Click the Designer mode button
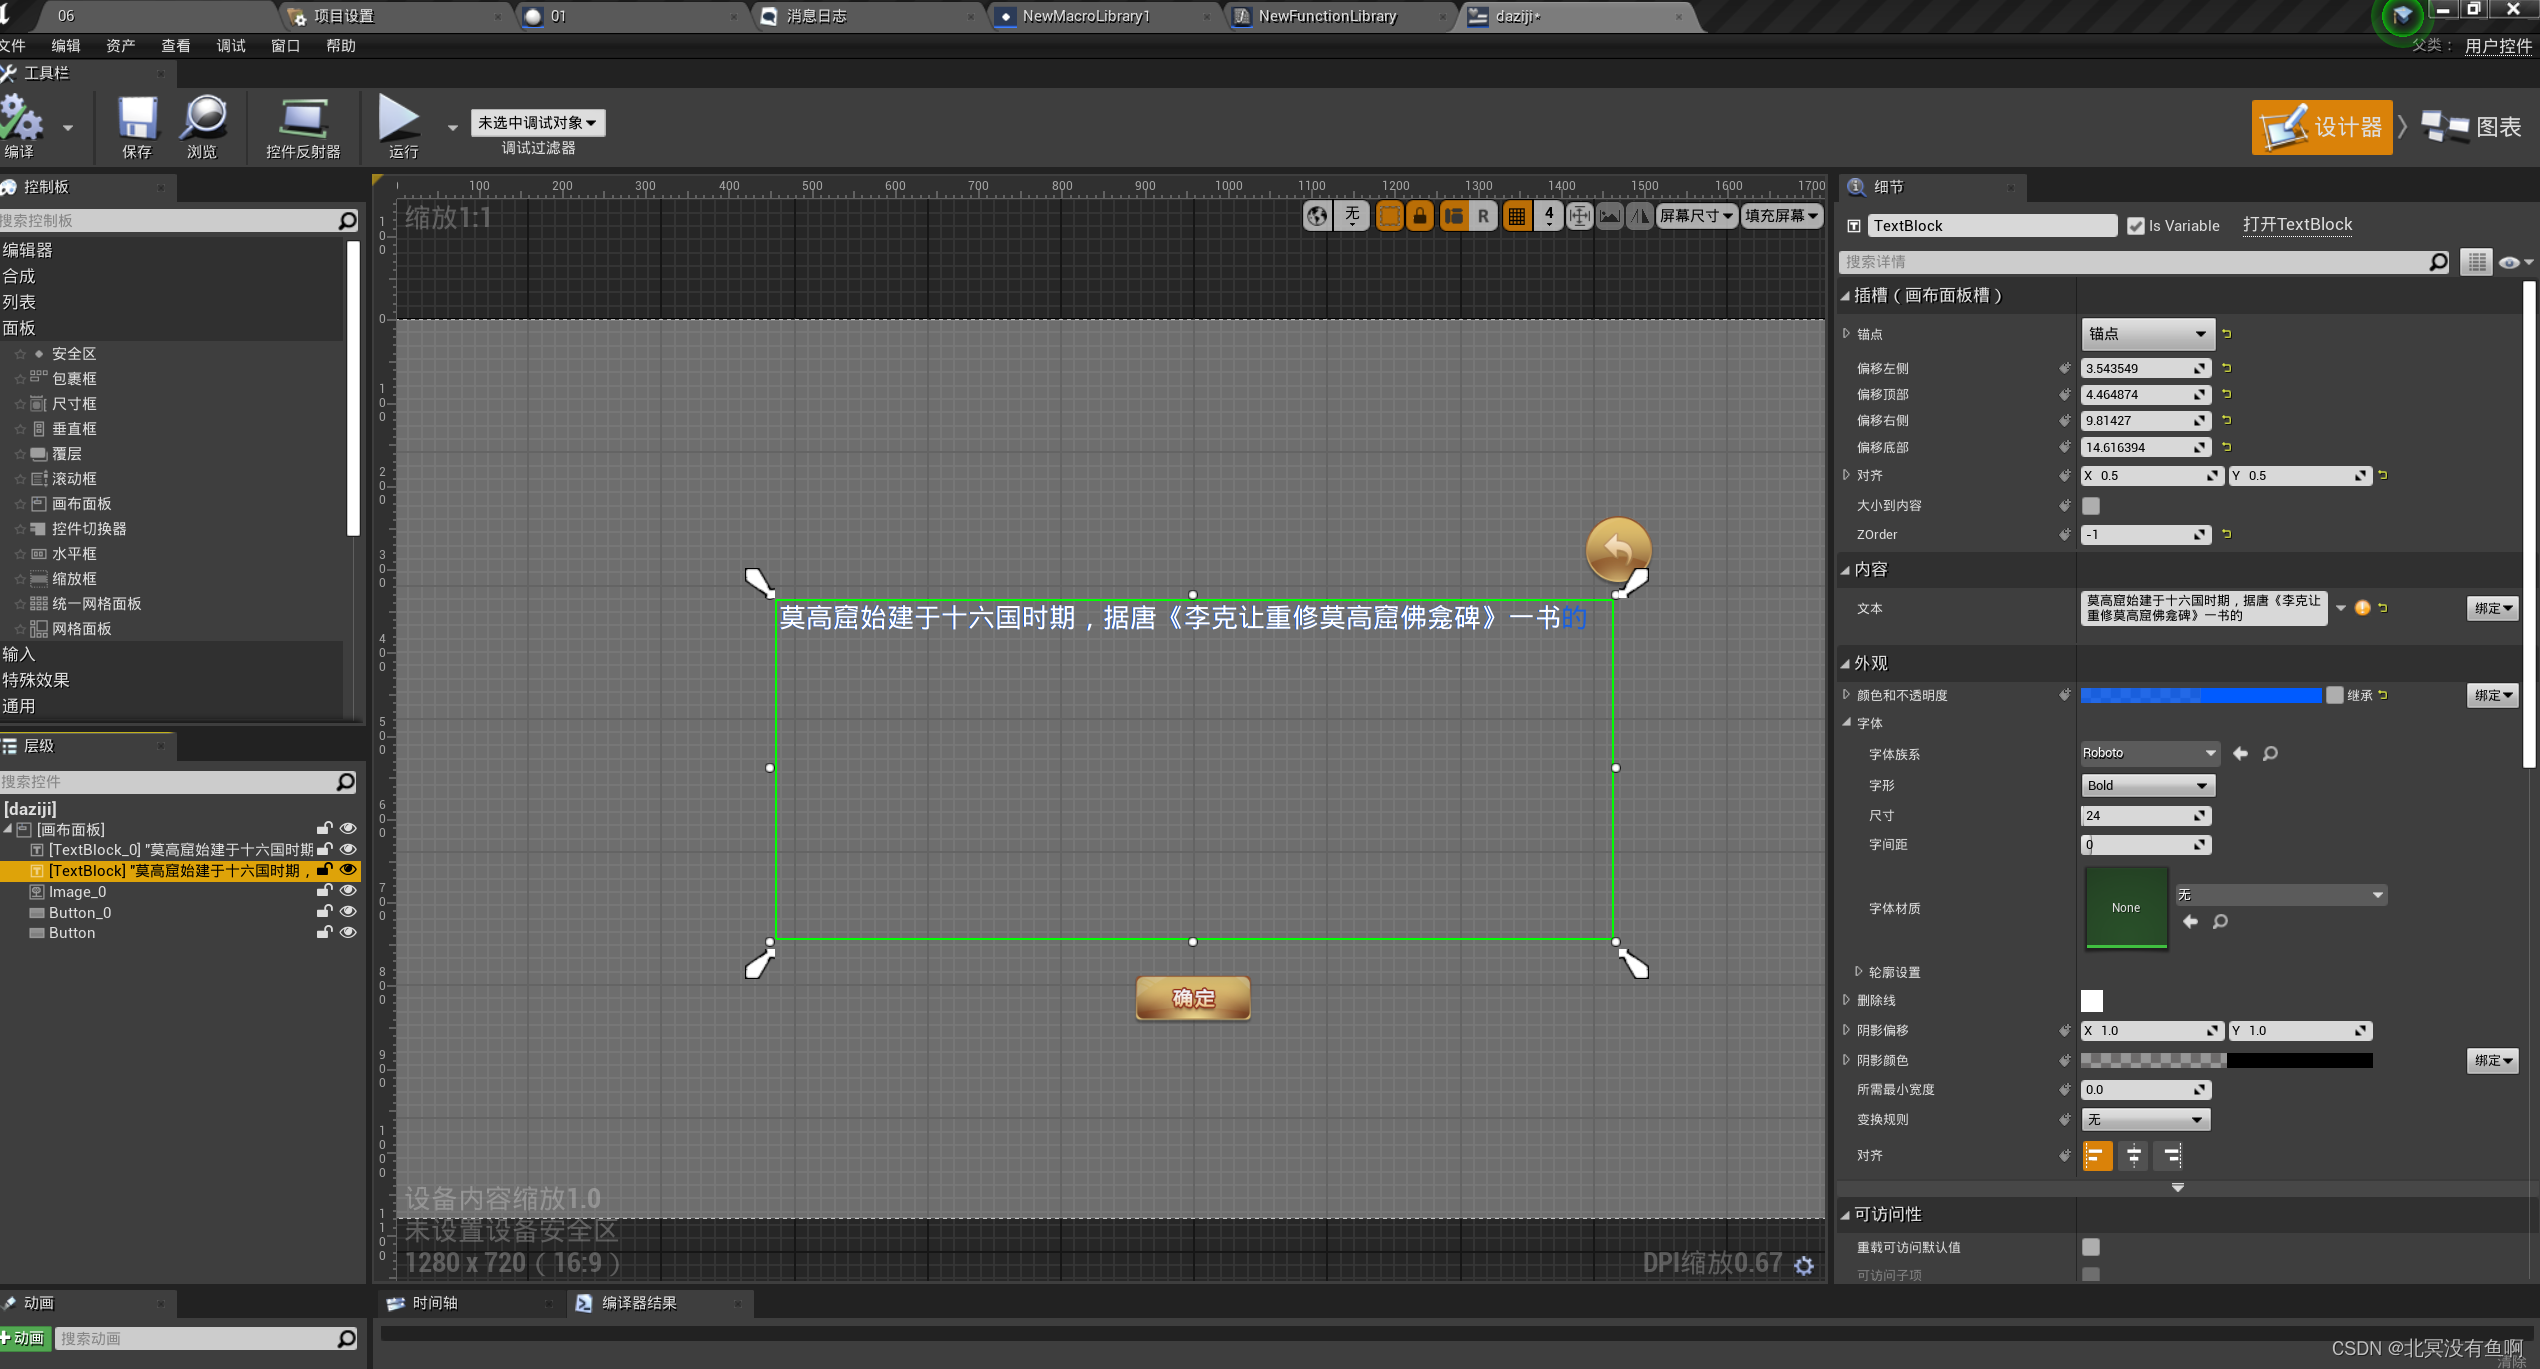Image resolution: width=2540 pixels, height=1369 pixels. point(2322,127)
